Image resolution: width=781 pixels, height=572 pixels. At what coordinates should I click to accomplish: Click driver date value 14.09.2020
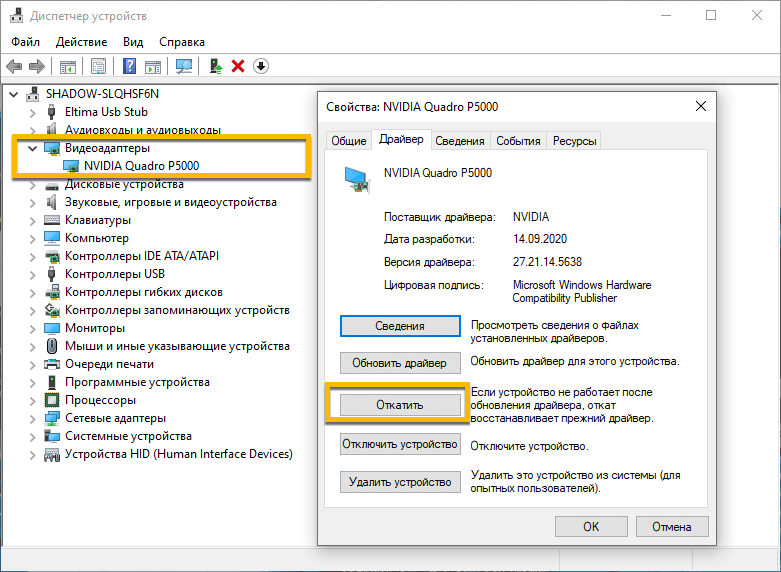click(x=540, y=239)
